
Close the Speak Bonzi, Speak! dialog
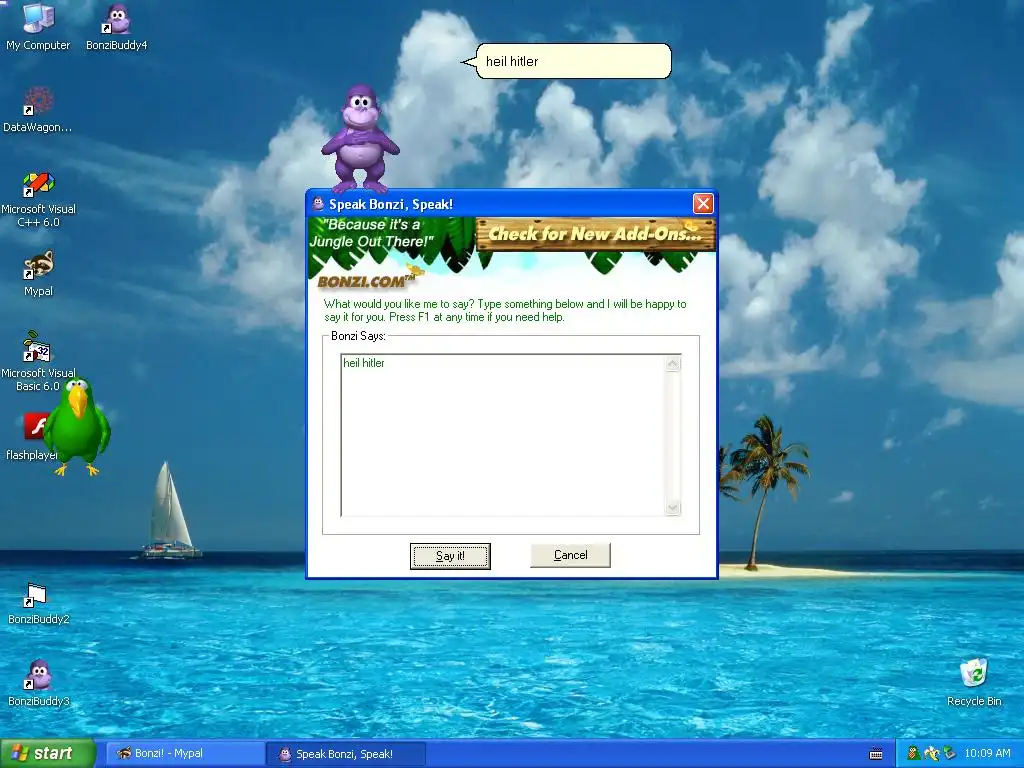tap(703, 204)
